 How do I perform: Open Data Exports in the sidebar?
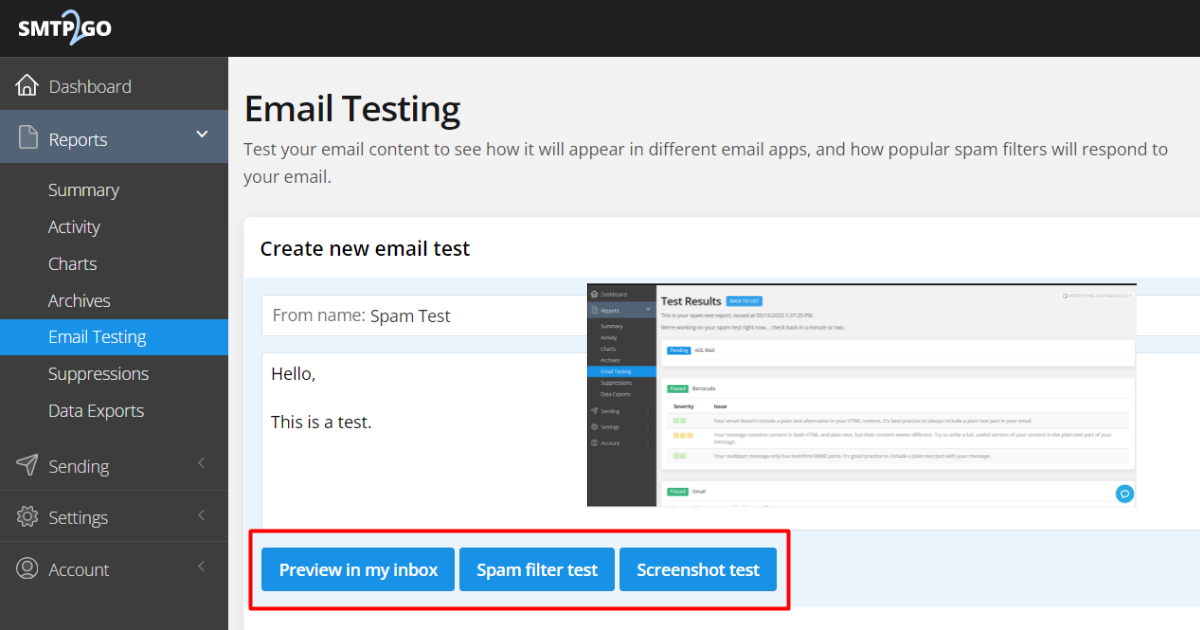click(x=96, y=411)
